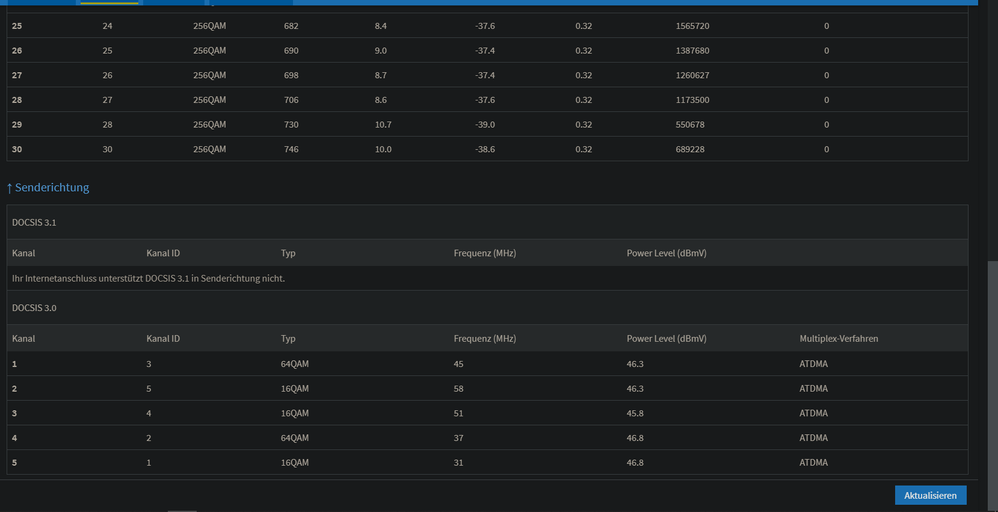Click Power Level header in DOCSIS 3.1 table

coord(666,253)
